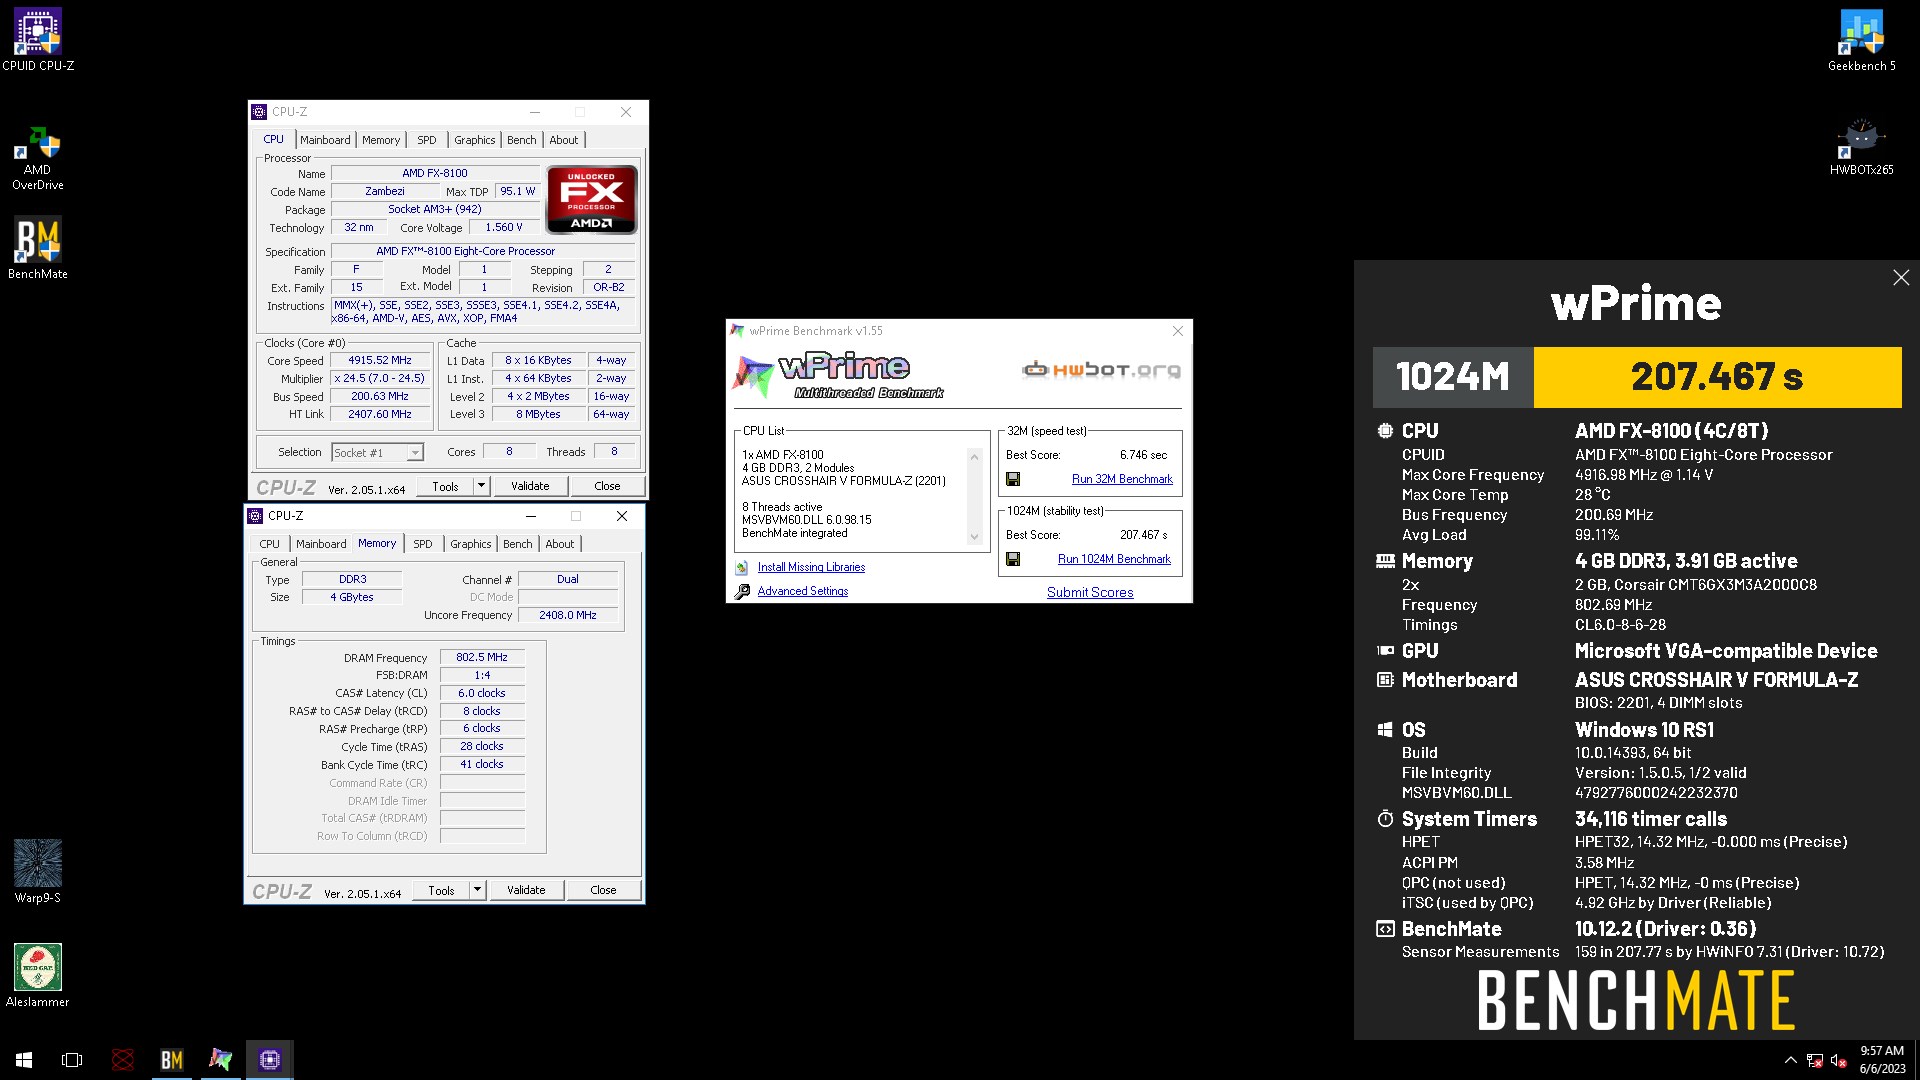Open Bench tab in lower CPU-Z window
The image size is (1920, 1080).
517,544
